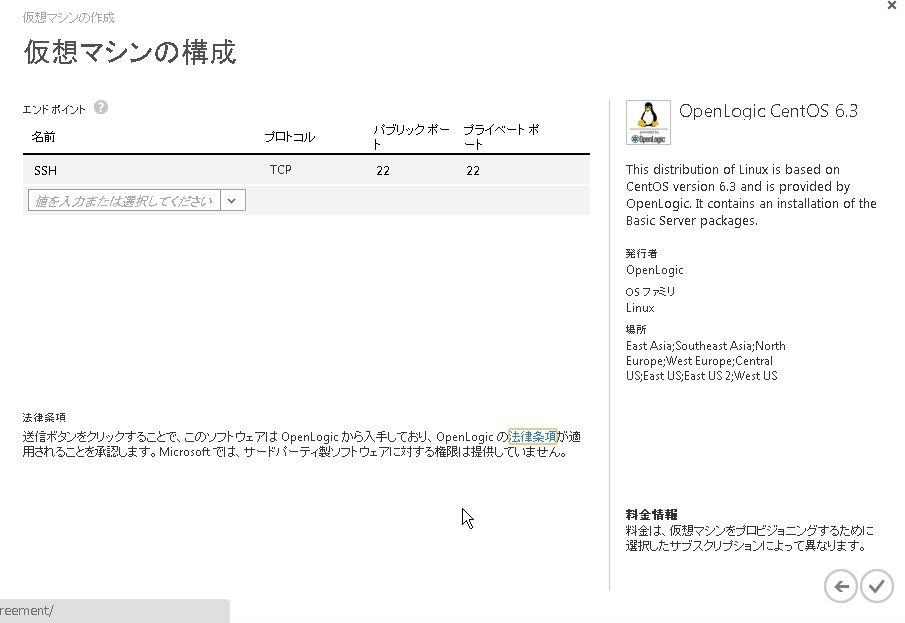This screenshot has width=905, height=623.
Task: Click the 仮想マシンの作成 breadcrumb text
Action: click(69, 17)
